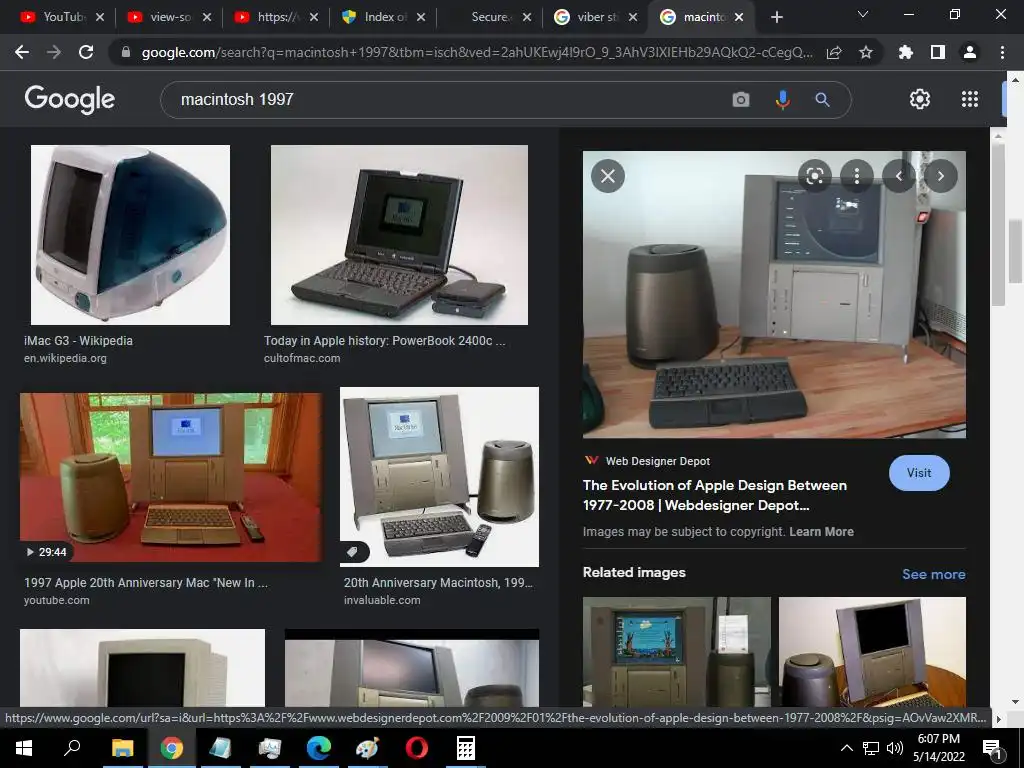Open Windows taskbar search
Screen dimensions: 1024x768
coord(71,748)
